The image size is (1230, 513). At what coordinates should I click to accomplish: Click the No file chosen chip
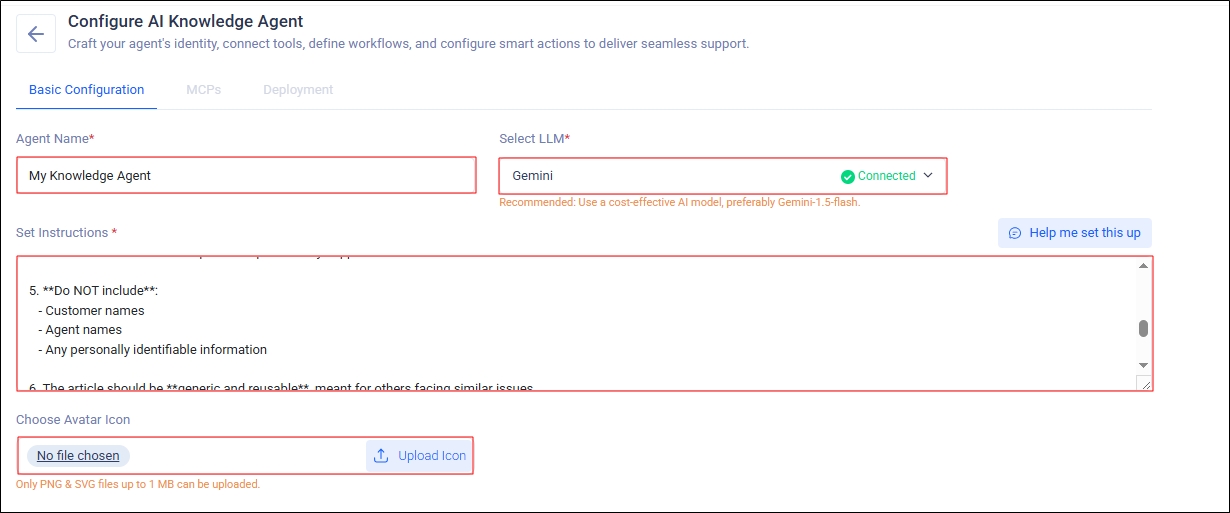point(78,456)
